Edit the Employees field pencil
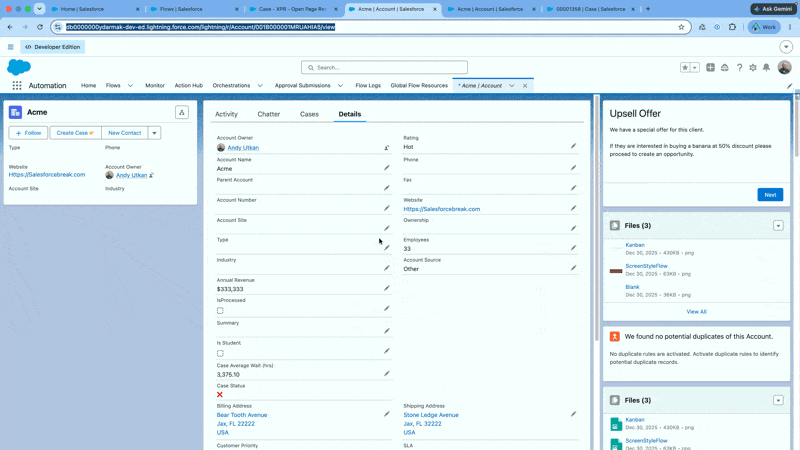The width and height of the screenshot is (800, 450). coord(573,248)
